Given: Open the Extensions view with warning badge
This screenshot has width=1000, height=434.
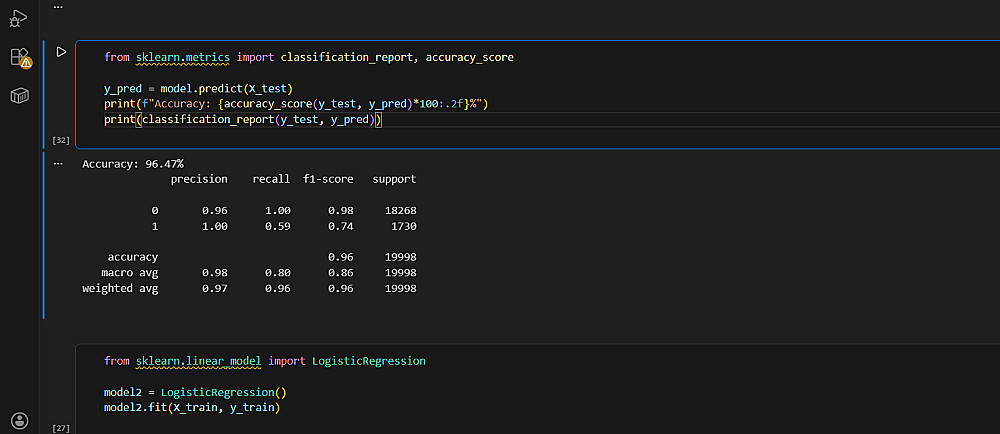Looking at the screenshot, I should pyautogui.click(x=19, y=57).
